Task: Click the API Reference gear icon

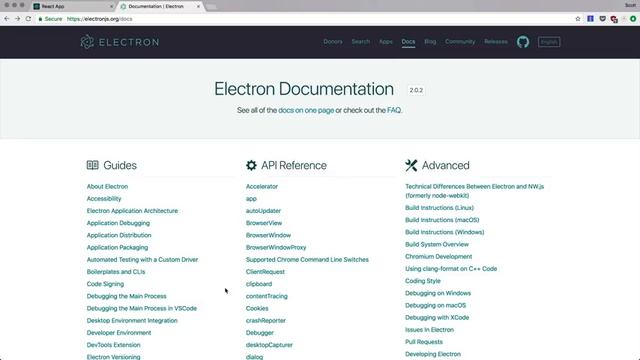Action: [251, 165]
